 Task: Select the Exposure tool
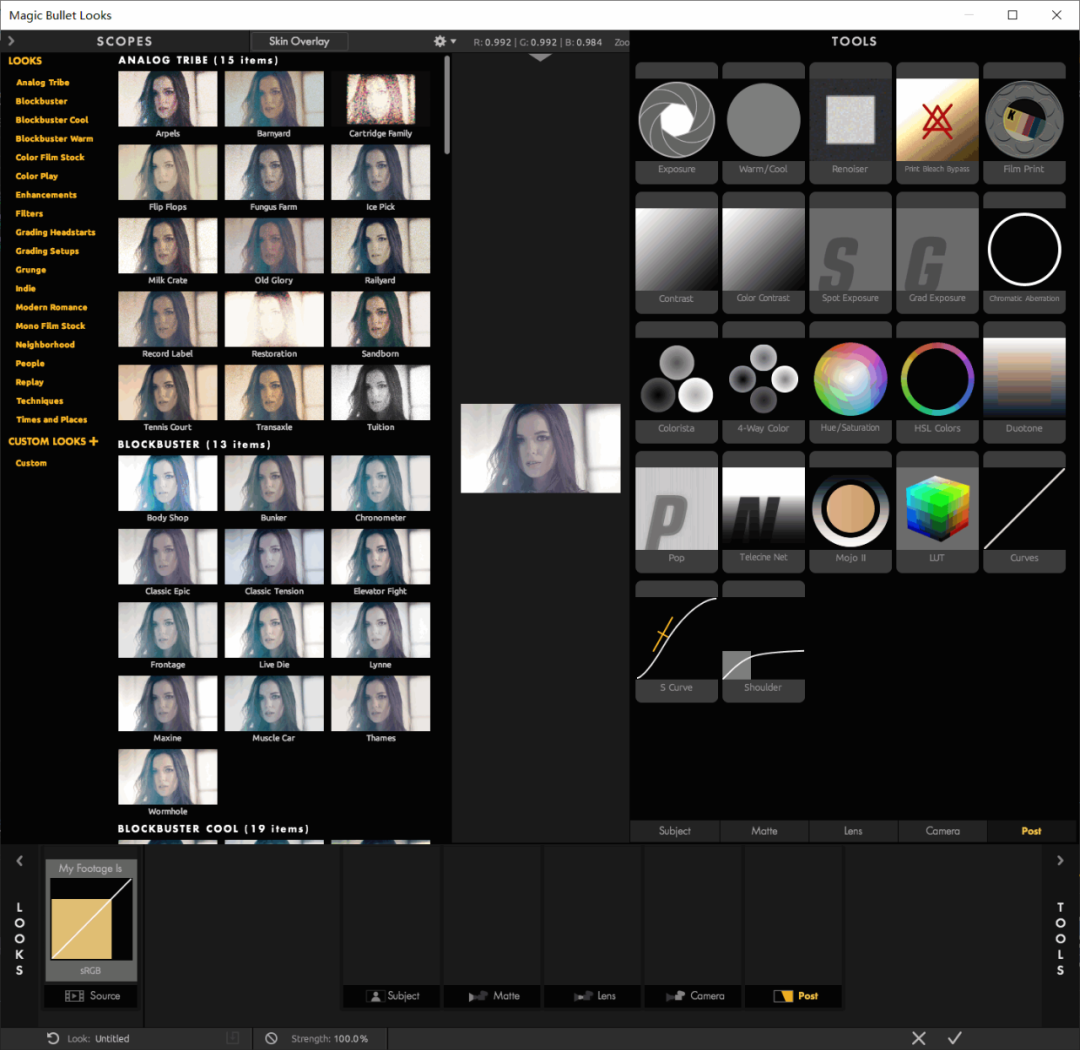(676, 123)
